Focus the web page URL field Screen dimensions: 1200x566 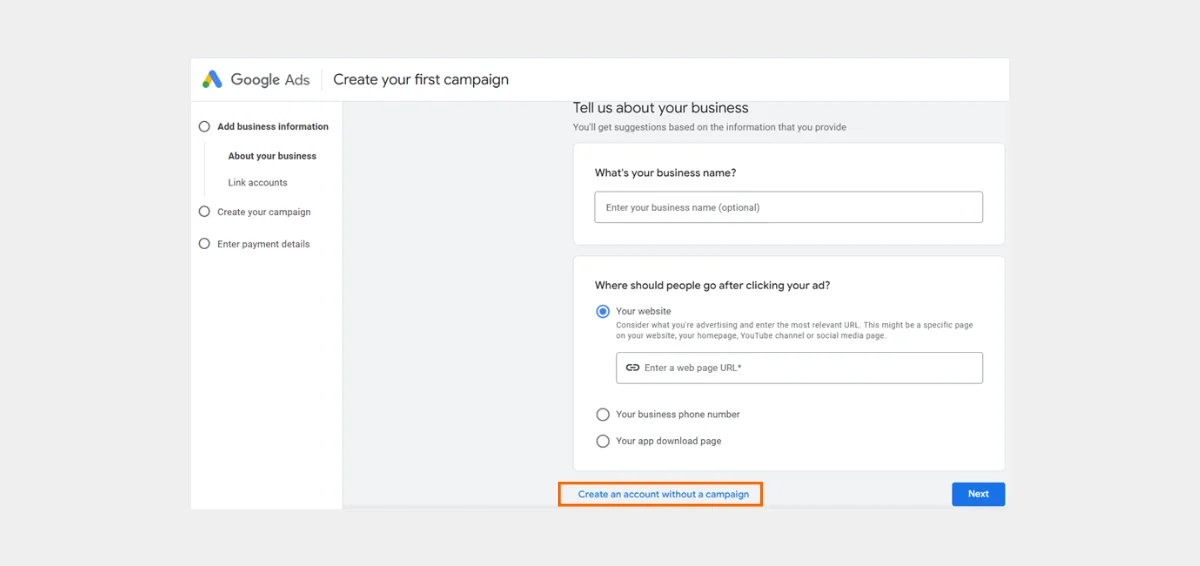tap(799, 368)
